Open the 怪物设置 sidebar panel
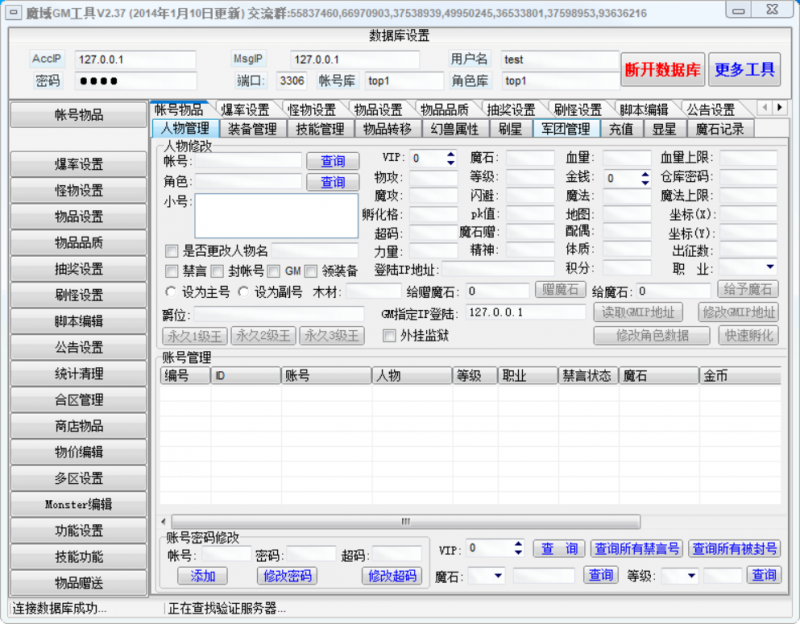800x624 pixels. pos(78,190)
